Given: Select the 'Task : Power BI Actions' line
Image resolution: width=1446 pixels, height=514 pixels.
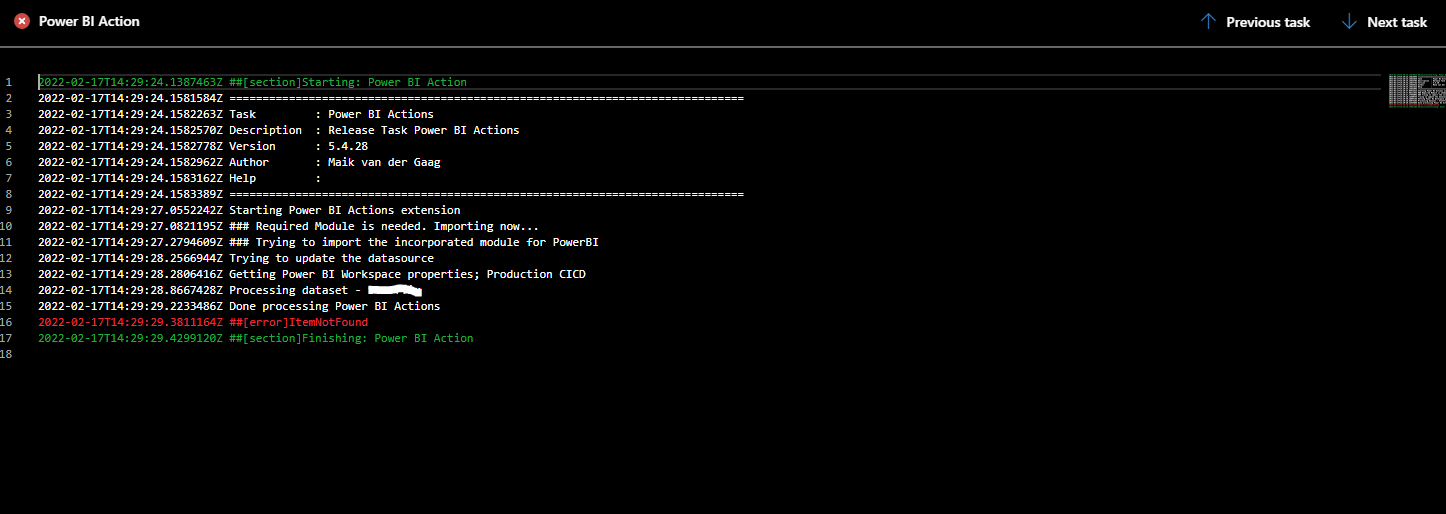Looking at the screenshot, I should tap(236, 114).
